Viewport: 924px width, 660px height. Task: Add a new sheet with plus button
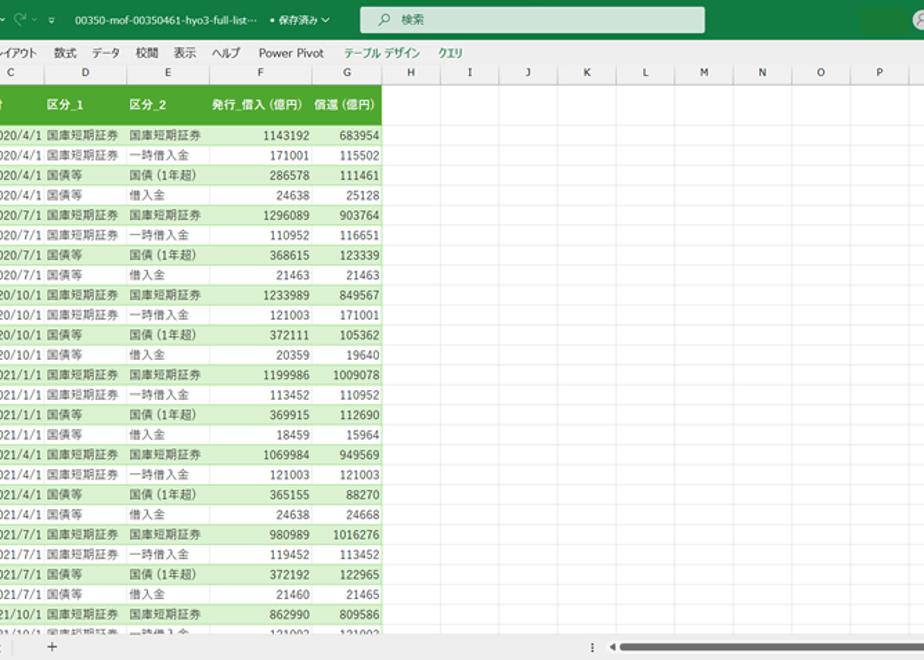coord(52,647)
